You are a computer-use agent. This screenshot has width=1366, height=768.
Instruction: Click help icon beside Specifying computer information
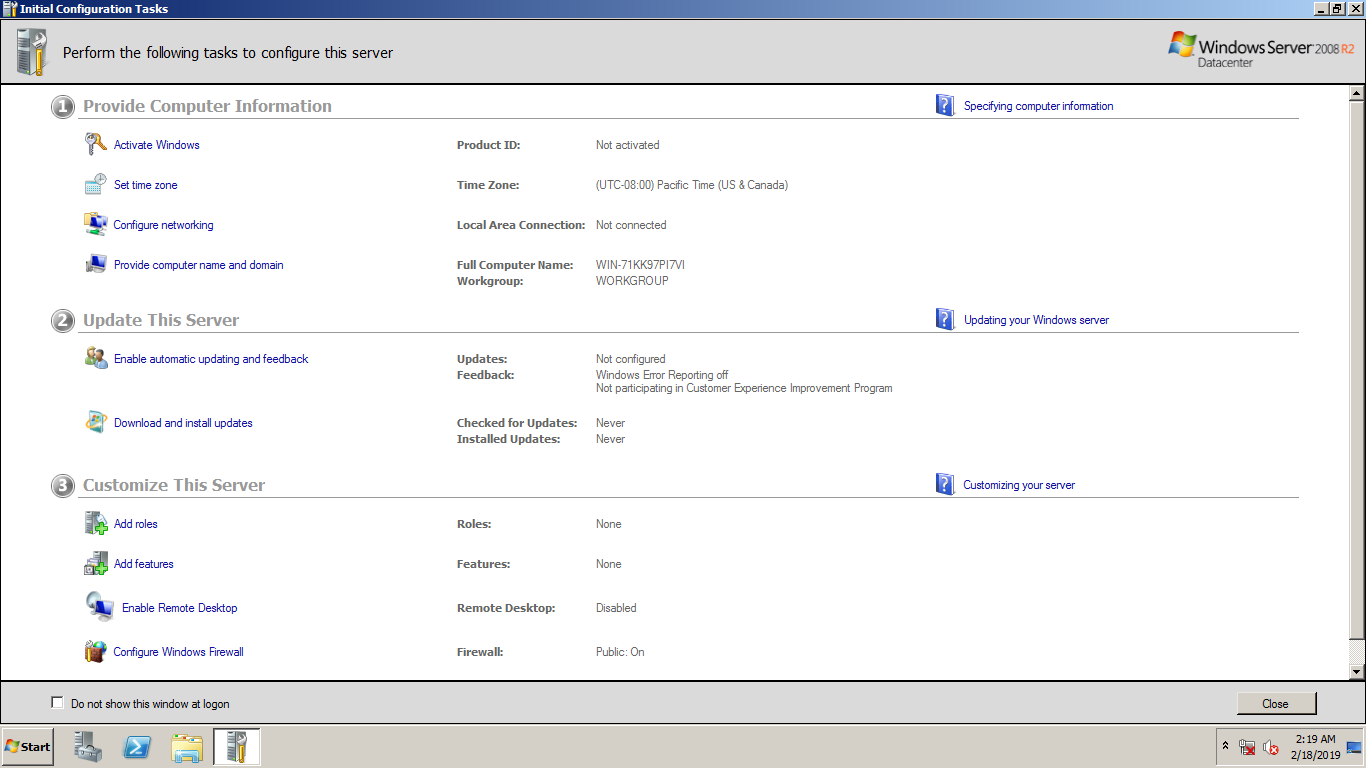[x=945, y=105]
